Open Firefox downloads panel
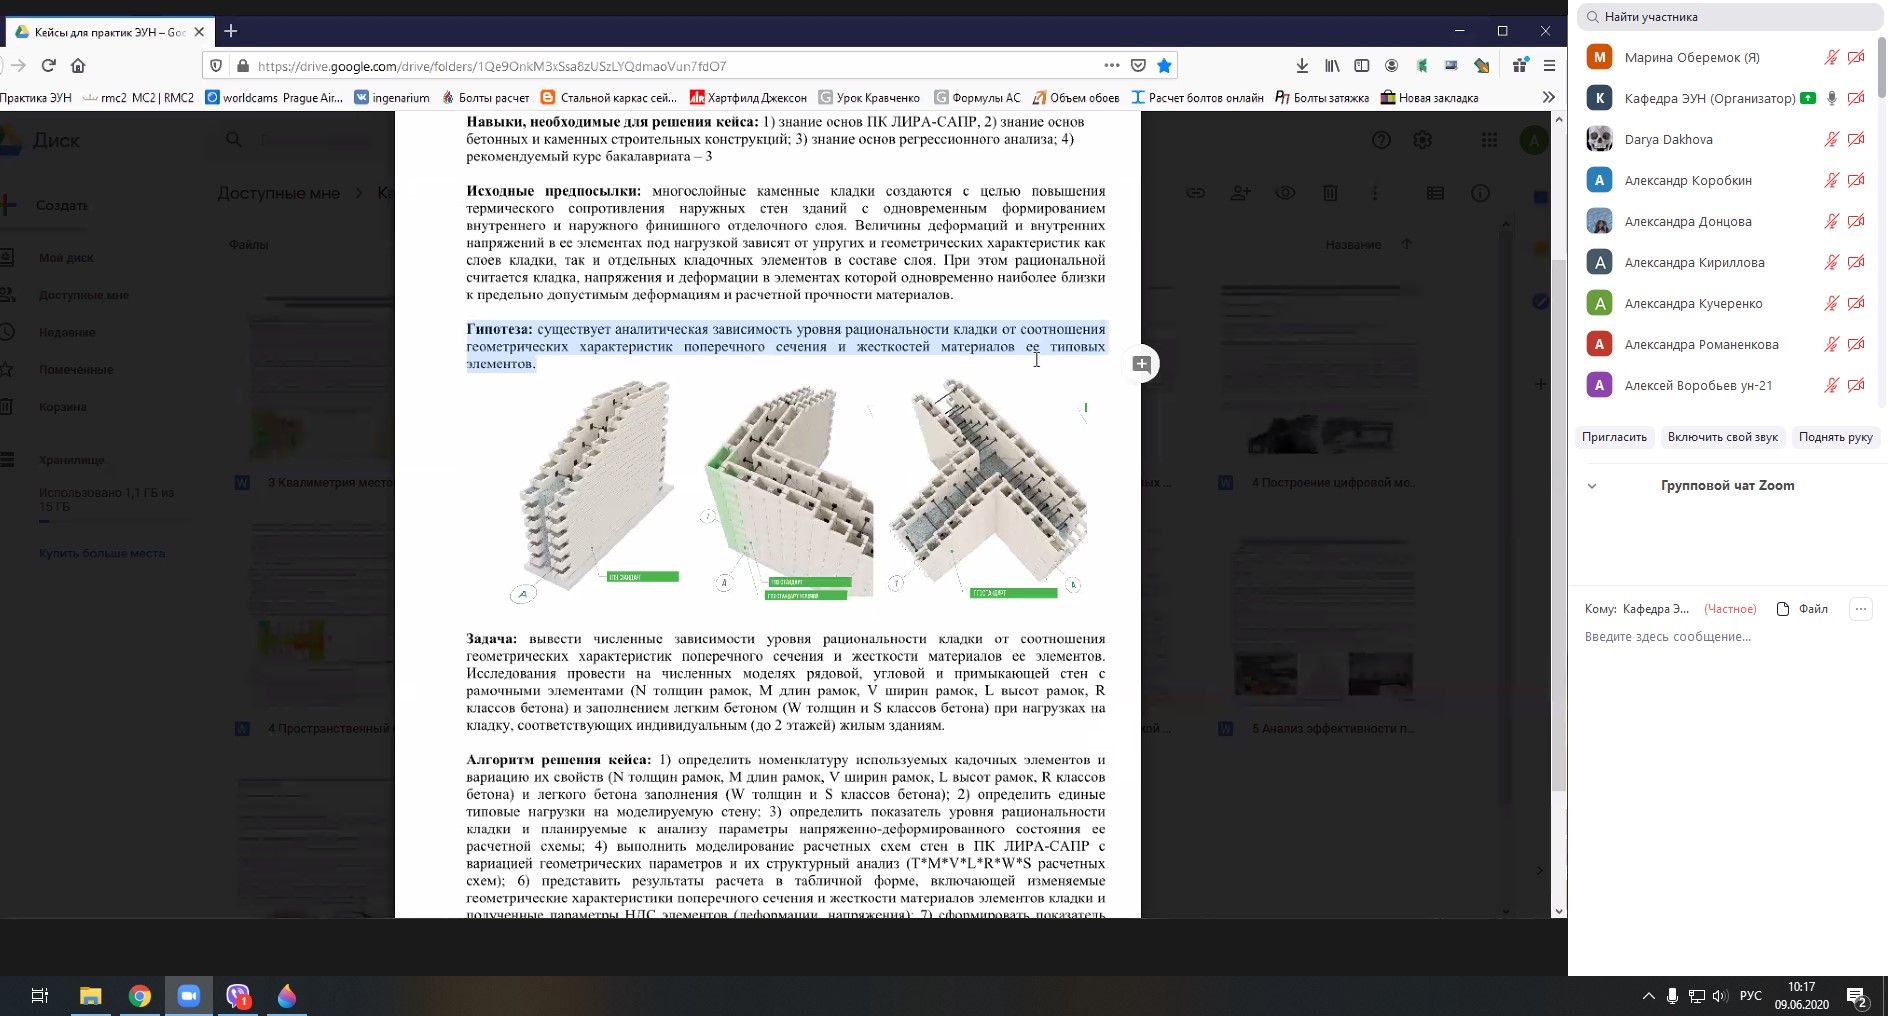 [x=1302, y=66]
